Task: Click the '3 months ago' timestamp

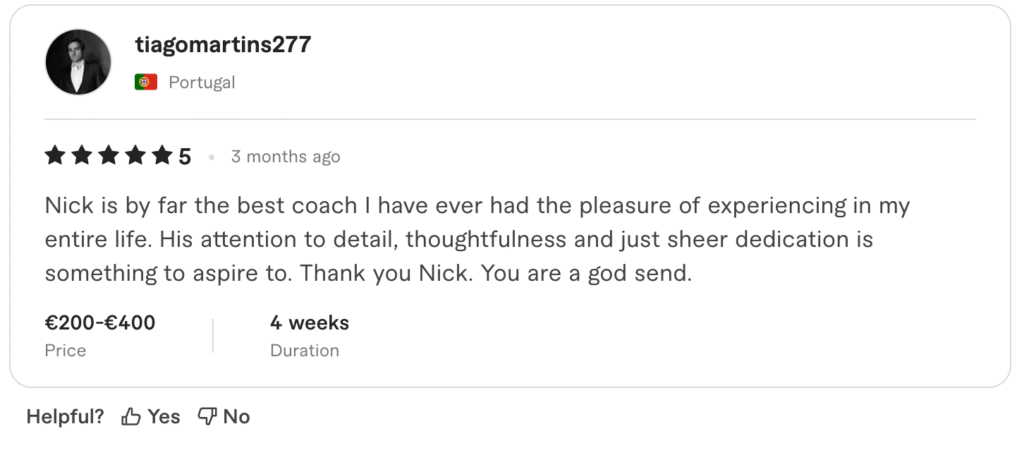Action: point(285,157)
